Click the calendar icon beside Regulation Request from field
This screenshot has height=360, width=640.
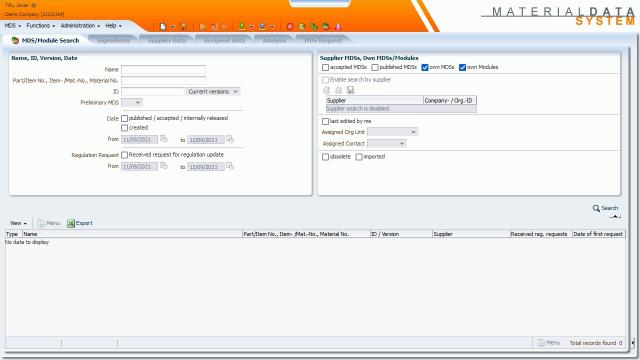pos(164,166)
